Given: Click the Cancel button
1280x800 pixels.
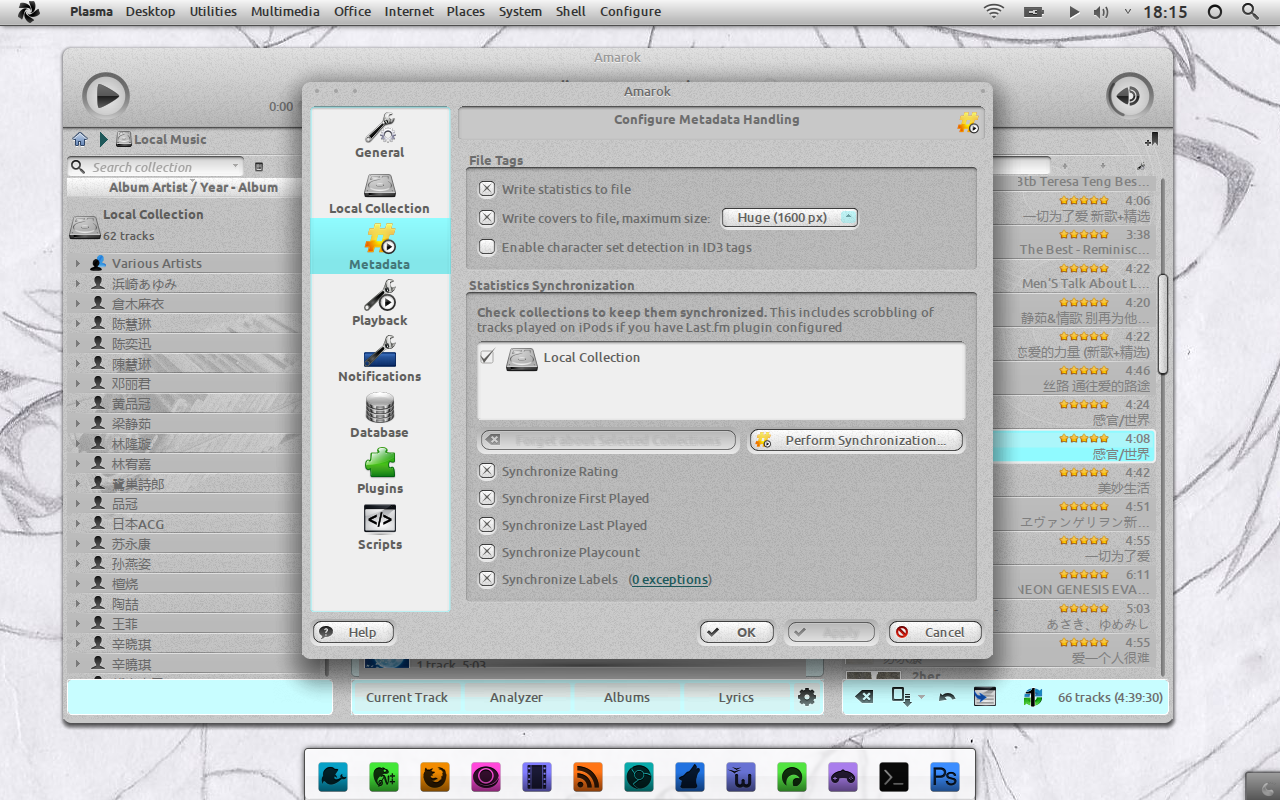Looking at the screenshot, I should pos(935,632).
